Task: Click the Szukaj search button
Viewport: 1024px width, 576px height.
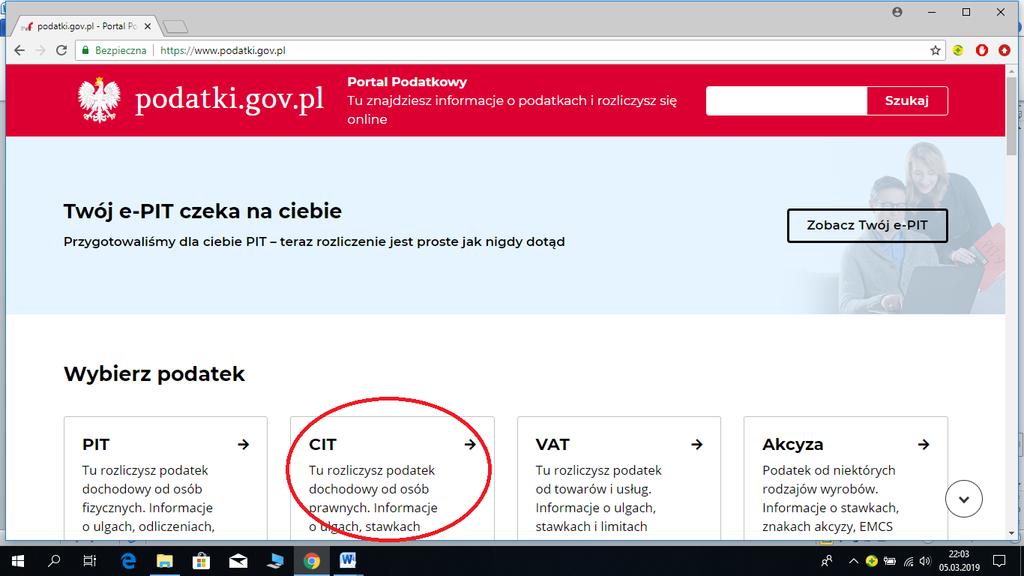Action: (x=906, y=101)
